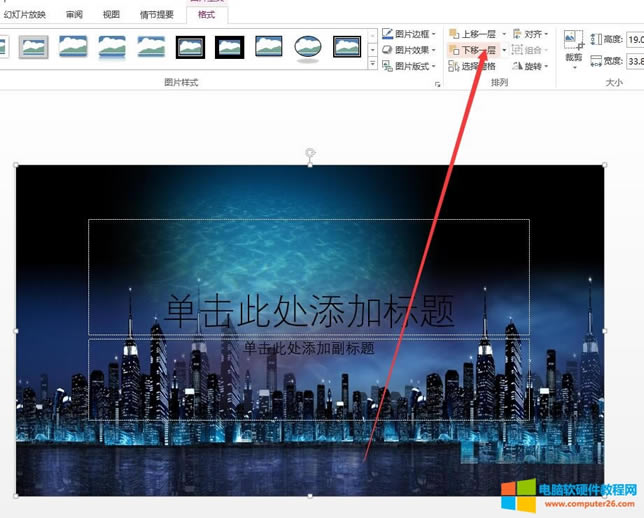The height and width of the screenshot is (518, 644).
Task: Click the 图片版式 (picture layout) icon
Action: pyautogui.click(x=387, y=66)
